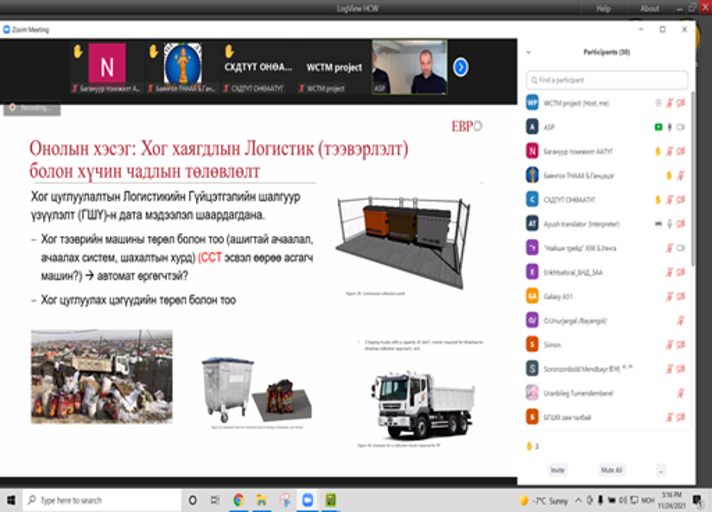712x512 pixels.
Task: Click ASP's green screen-share icon
Action: pyautogui.click(x=657, y=127)
